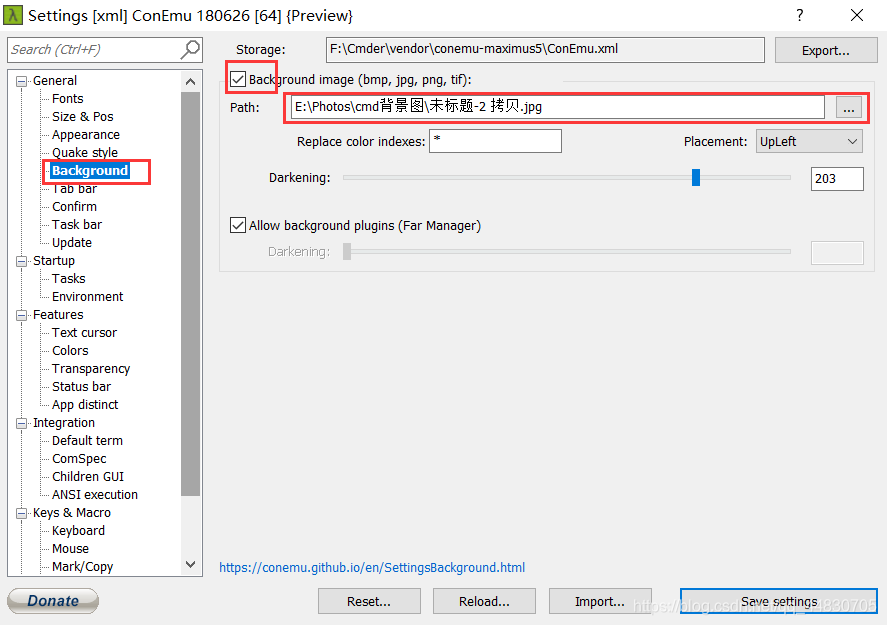Select Size & Pos settings page
This screenshot has width=887, height=625.
[83, 117]
